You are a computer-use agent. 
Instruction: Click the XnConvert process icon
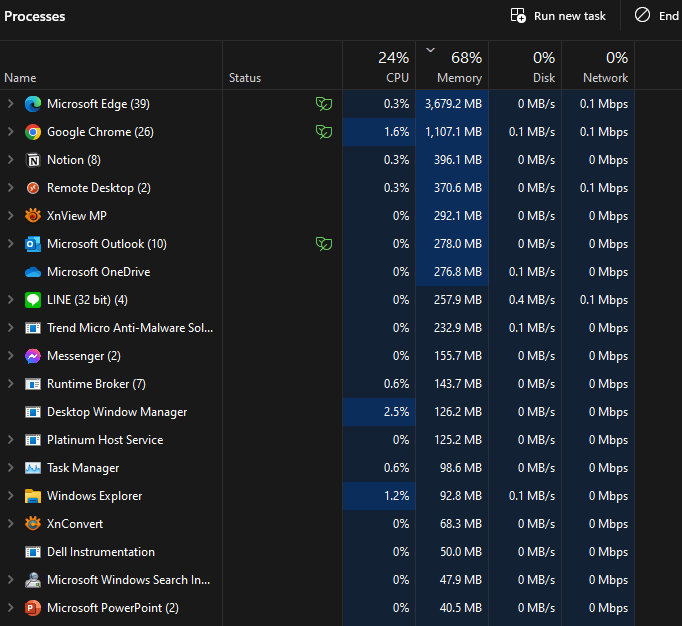(33, 524)
